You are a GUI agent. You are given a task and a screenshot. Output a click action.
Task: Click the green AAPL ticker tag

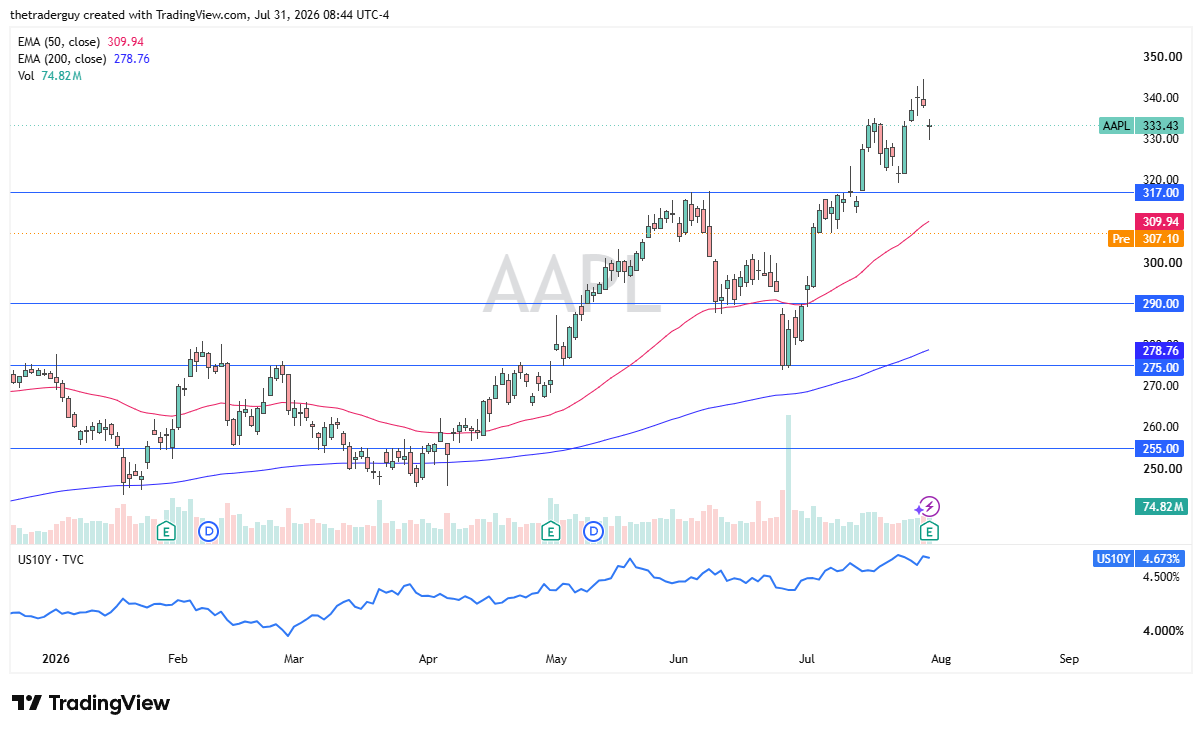click(x=1116, y=126)
